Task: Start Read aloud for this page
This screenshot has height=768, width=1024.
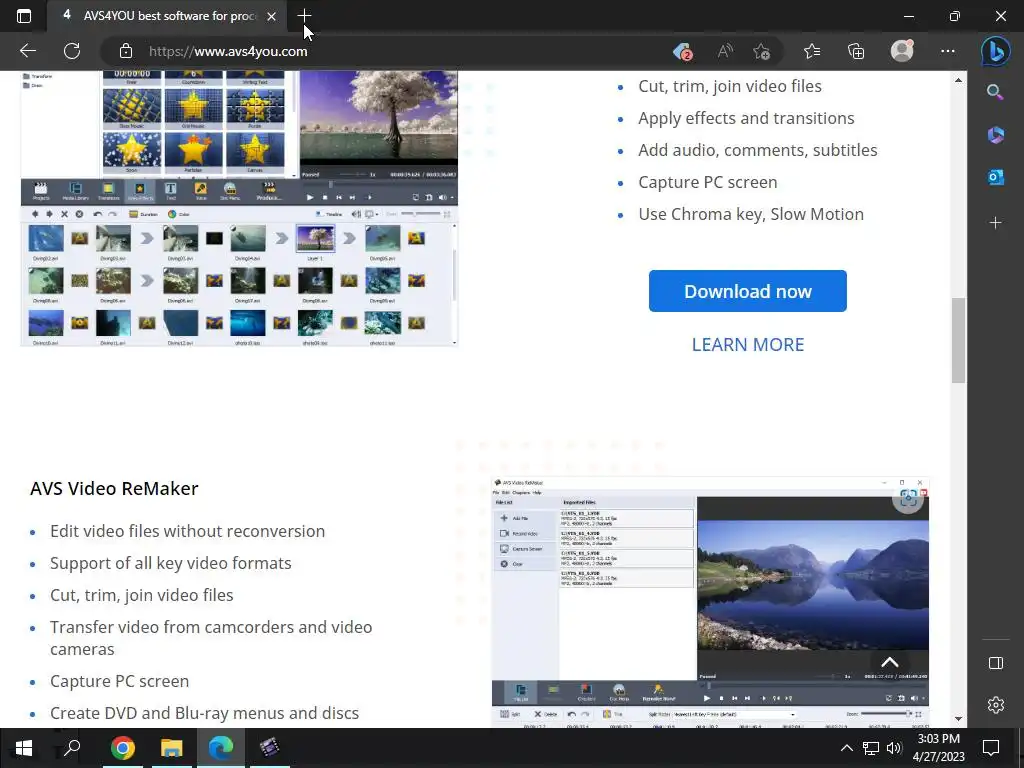Action: tap(725, 51)
